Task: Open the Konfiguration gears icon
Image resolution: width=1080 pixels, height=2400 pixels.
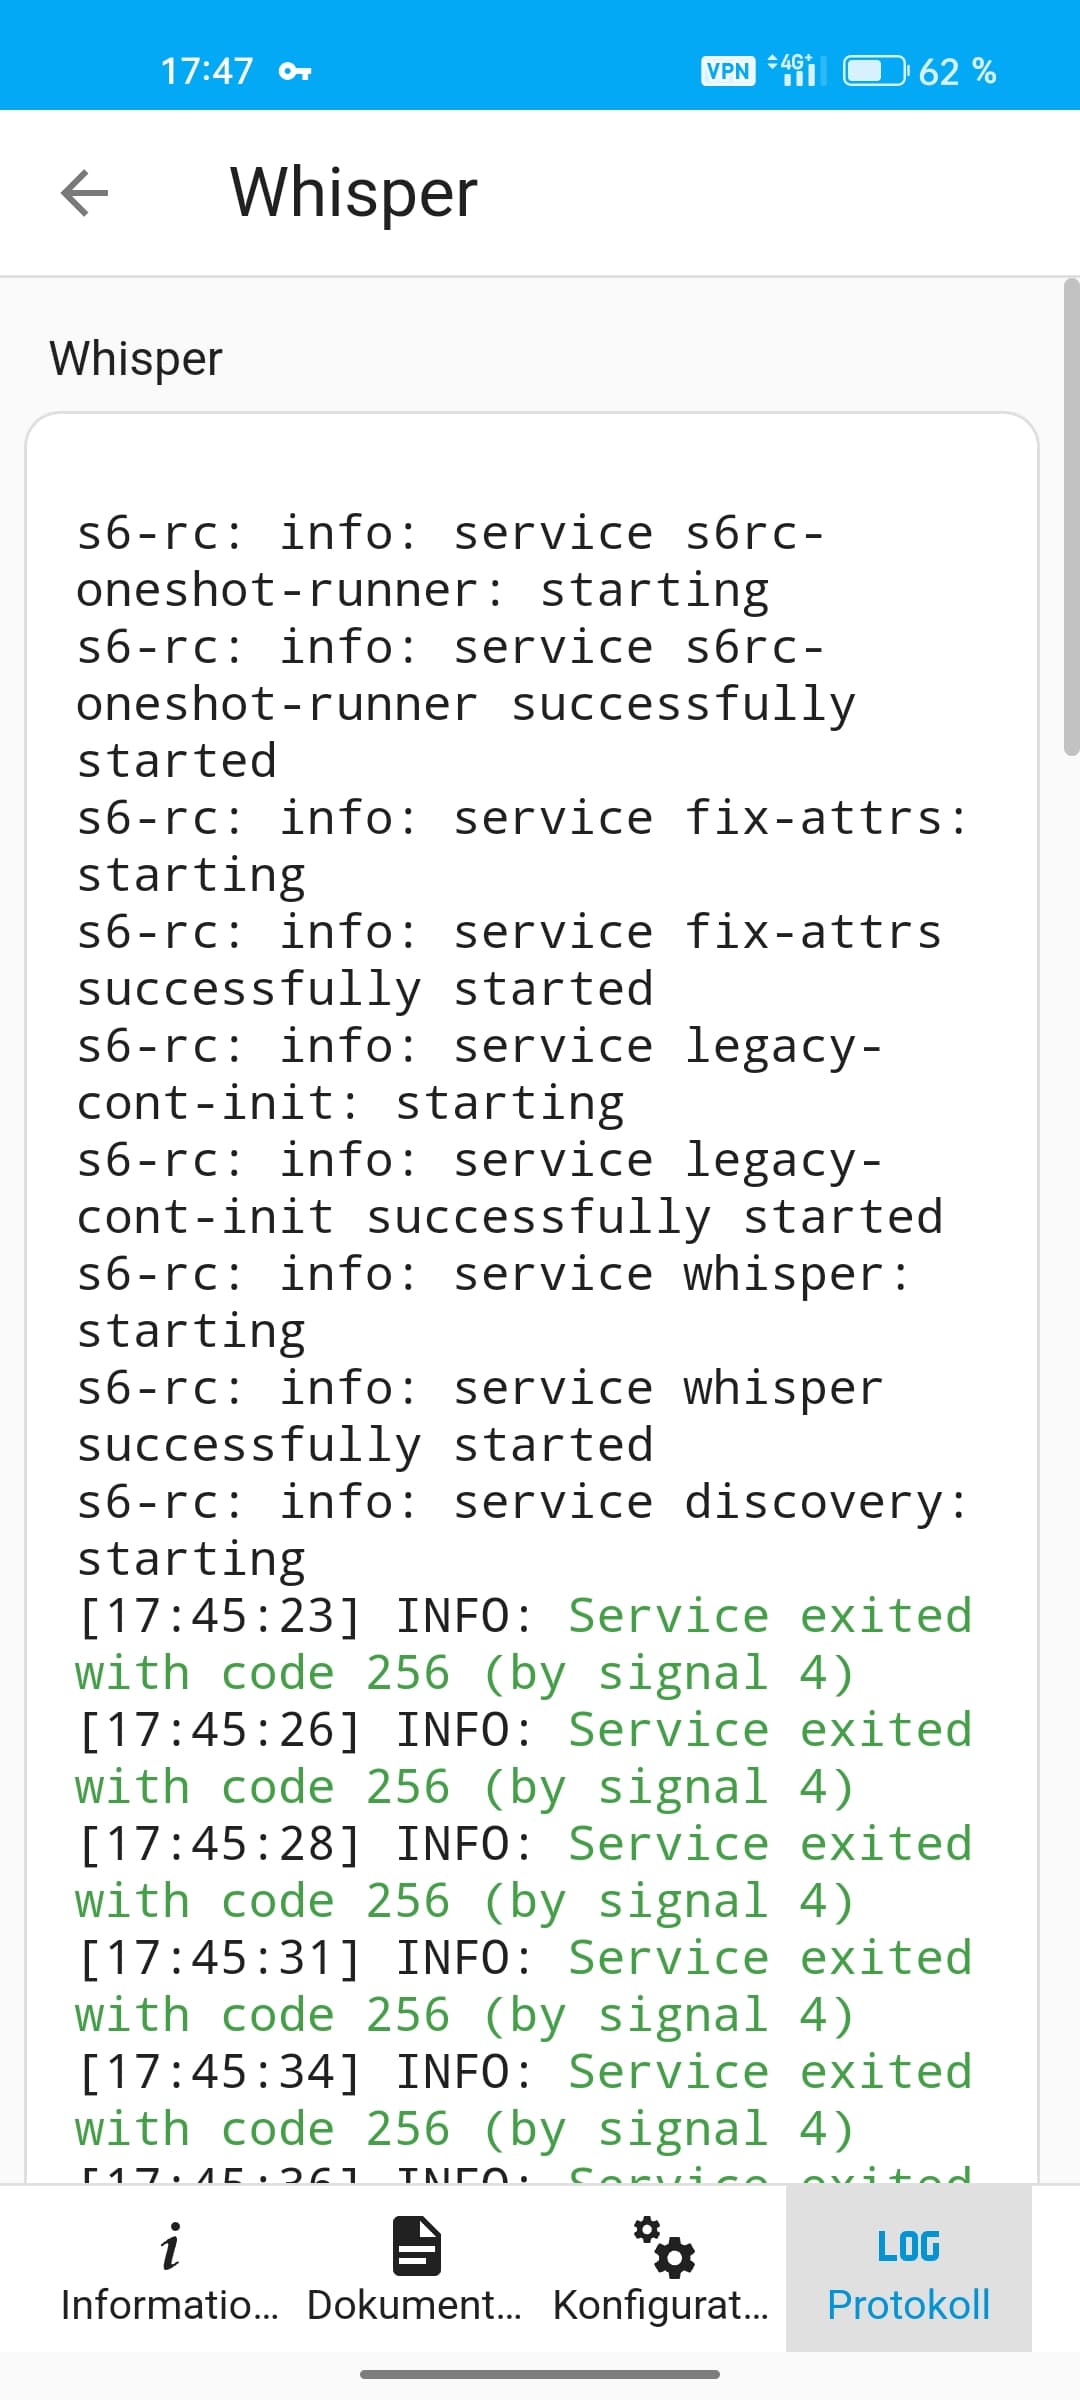Action: tap(664, 2246)
